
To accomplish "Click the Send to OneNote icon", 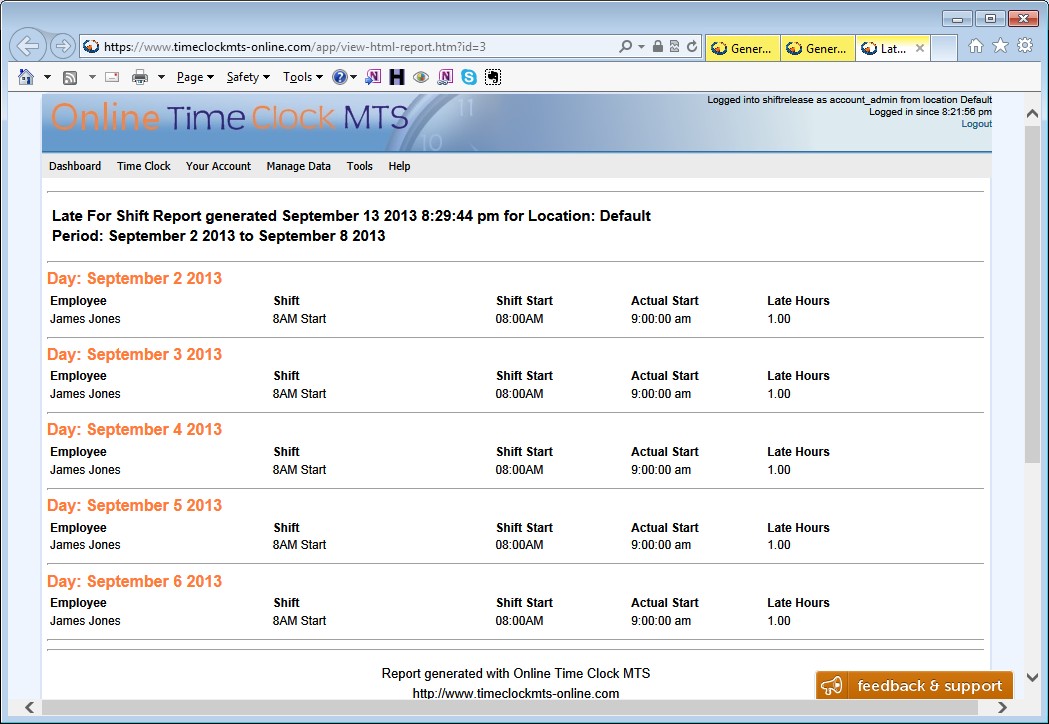I will click(x=373, y=77).
